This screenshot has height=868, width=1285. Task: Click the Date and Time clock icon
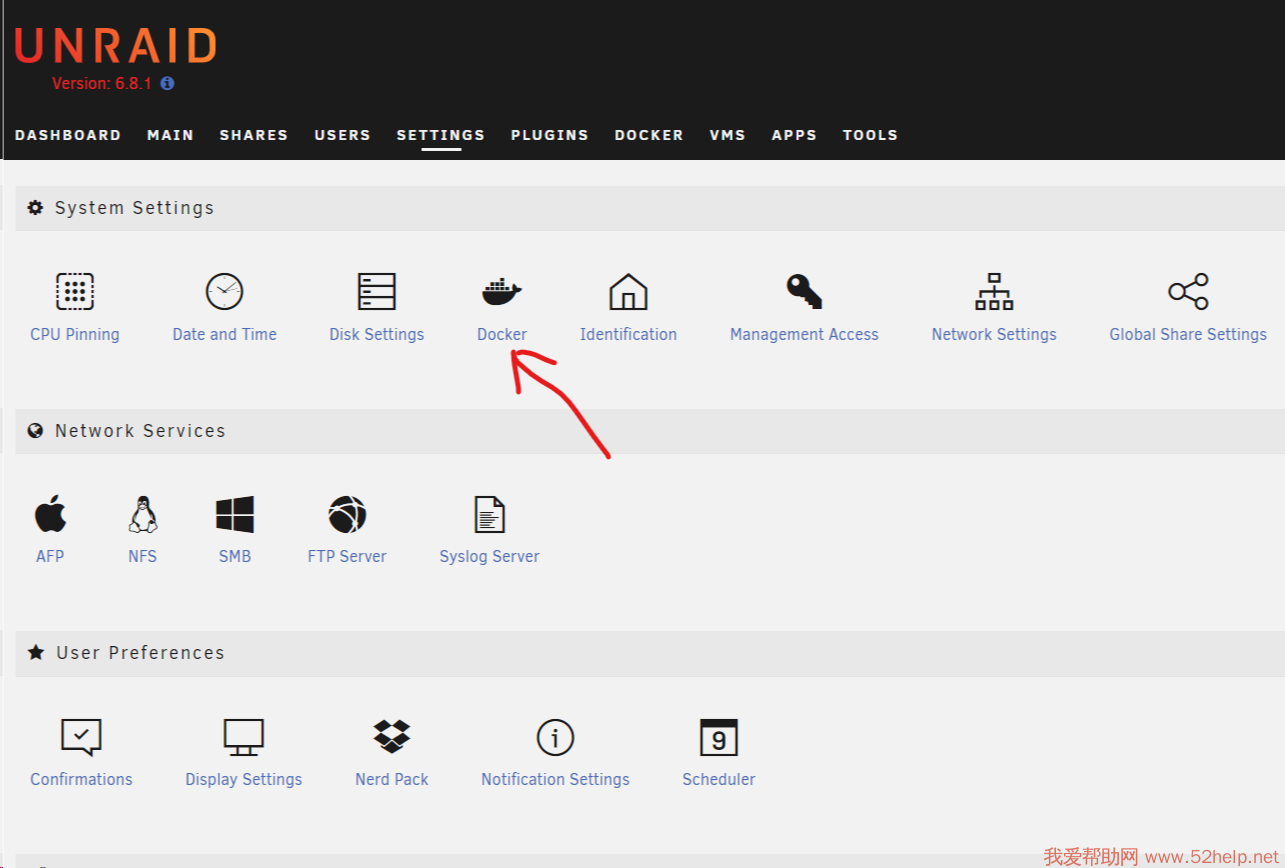pos(224,292)
